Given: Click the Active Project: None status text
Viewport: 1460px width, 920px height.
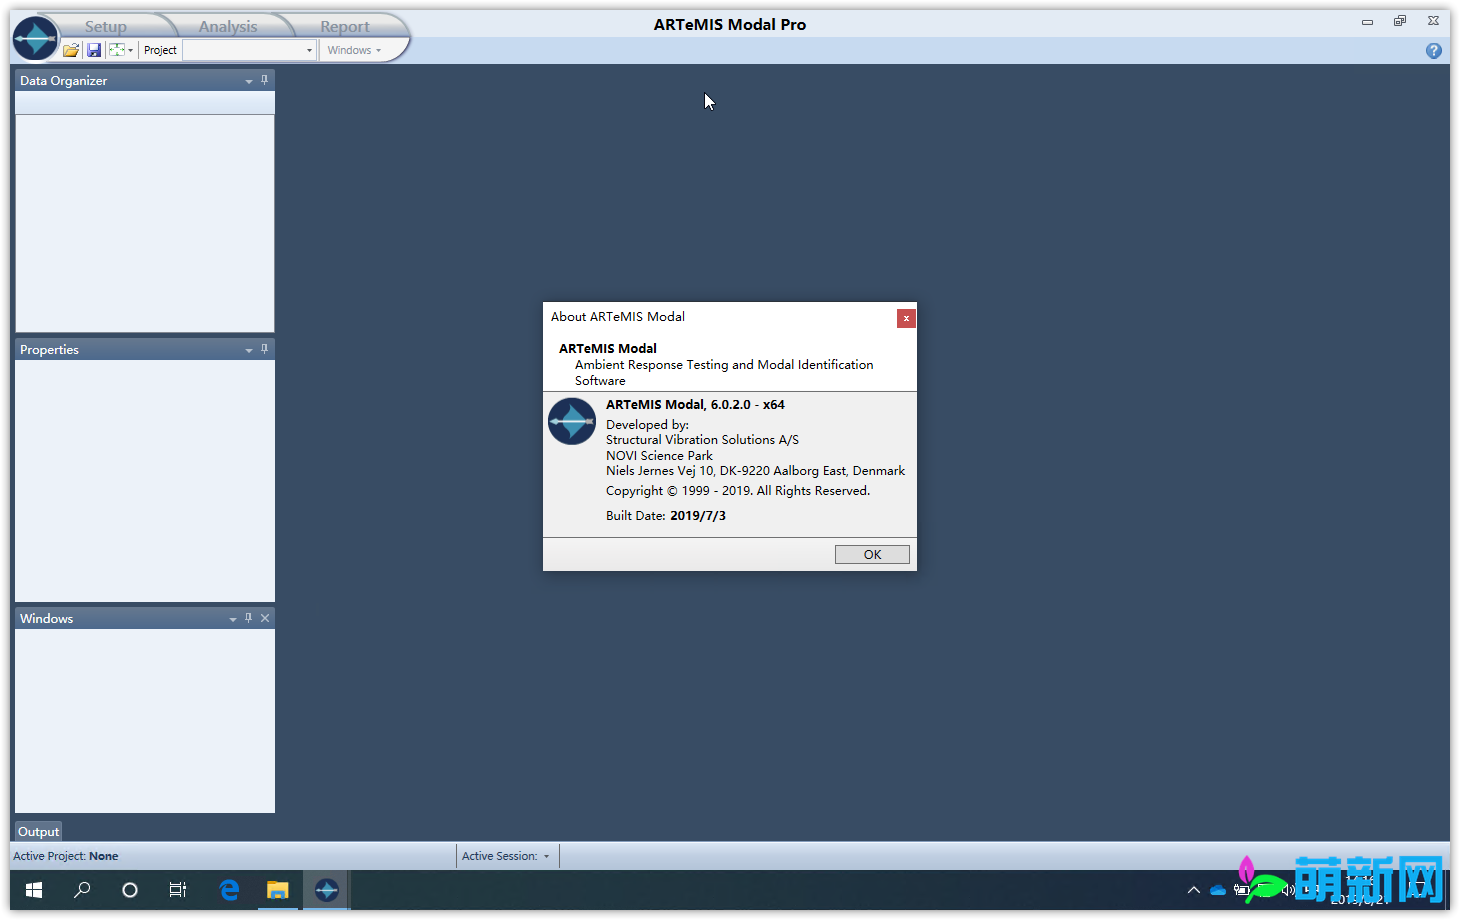Looking at the screenshot, I should click(x=66, y=856).
